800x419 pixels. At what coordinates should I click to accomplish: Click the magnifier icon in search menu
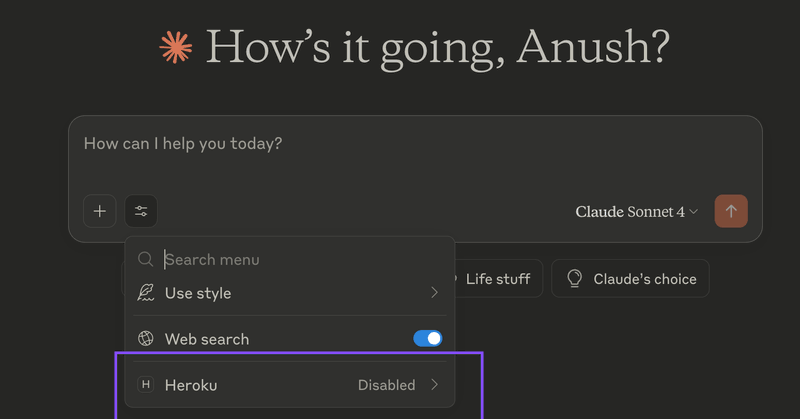click(145, 259)
